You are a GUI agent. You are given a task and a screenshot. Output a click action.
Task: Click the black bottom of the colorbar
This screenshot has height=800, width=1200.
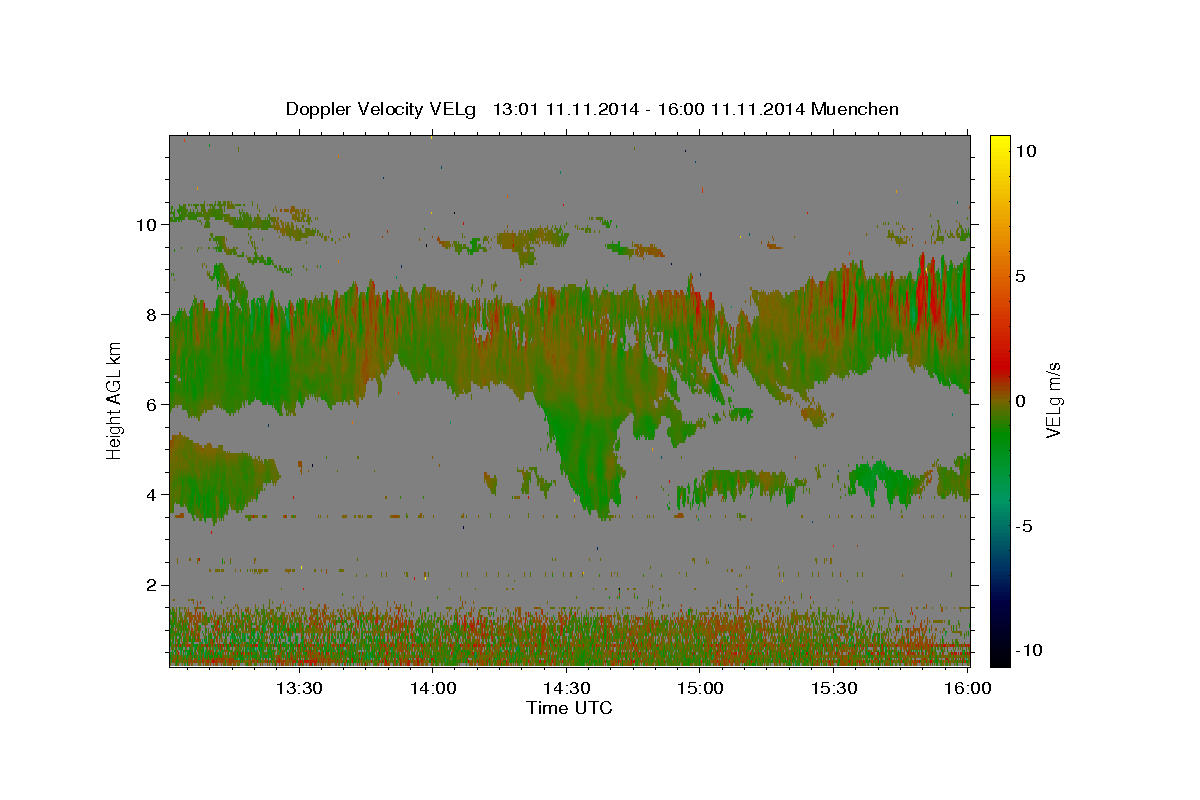999,655
